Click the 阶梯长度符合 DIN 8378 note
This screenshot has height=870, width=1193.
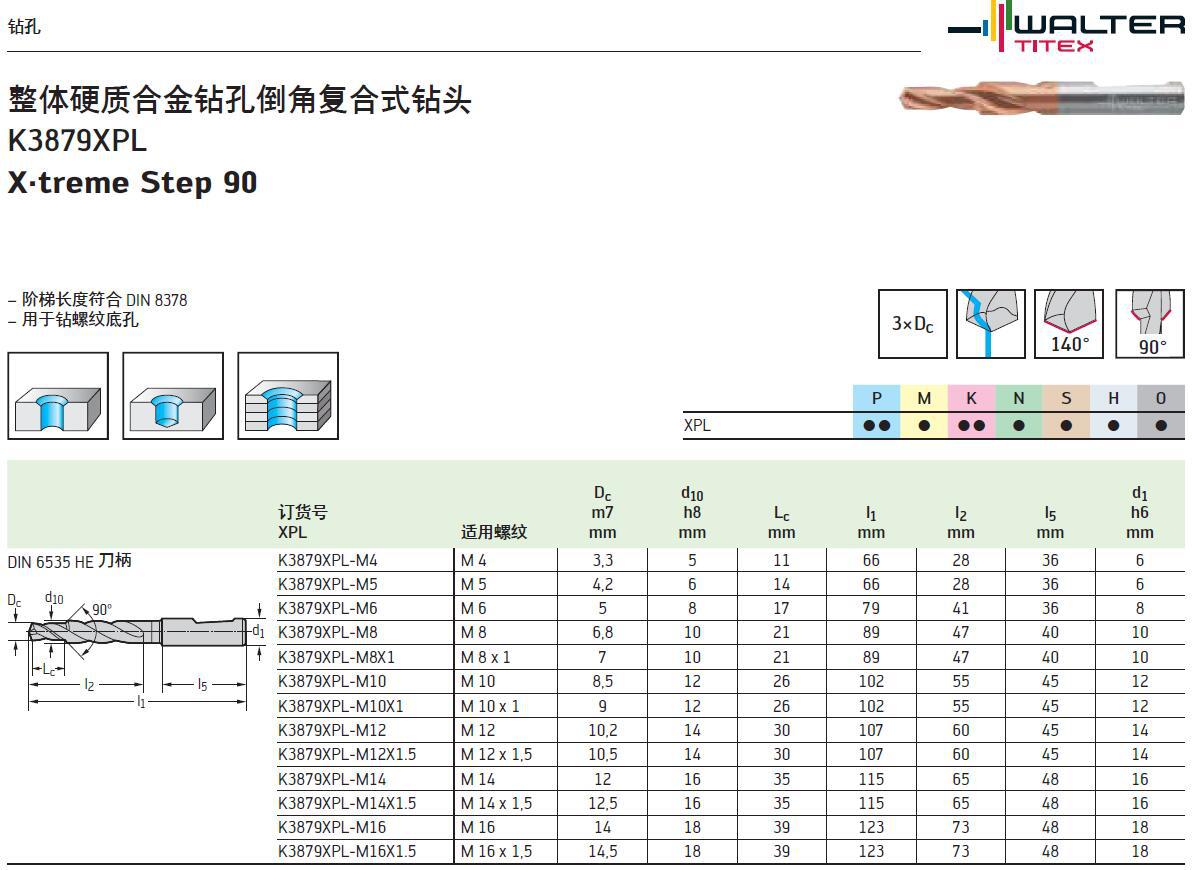point(97,300)
